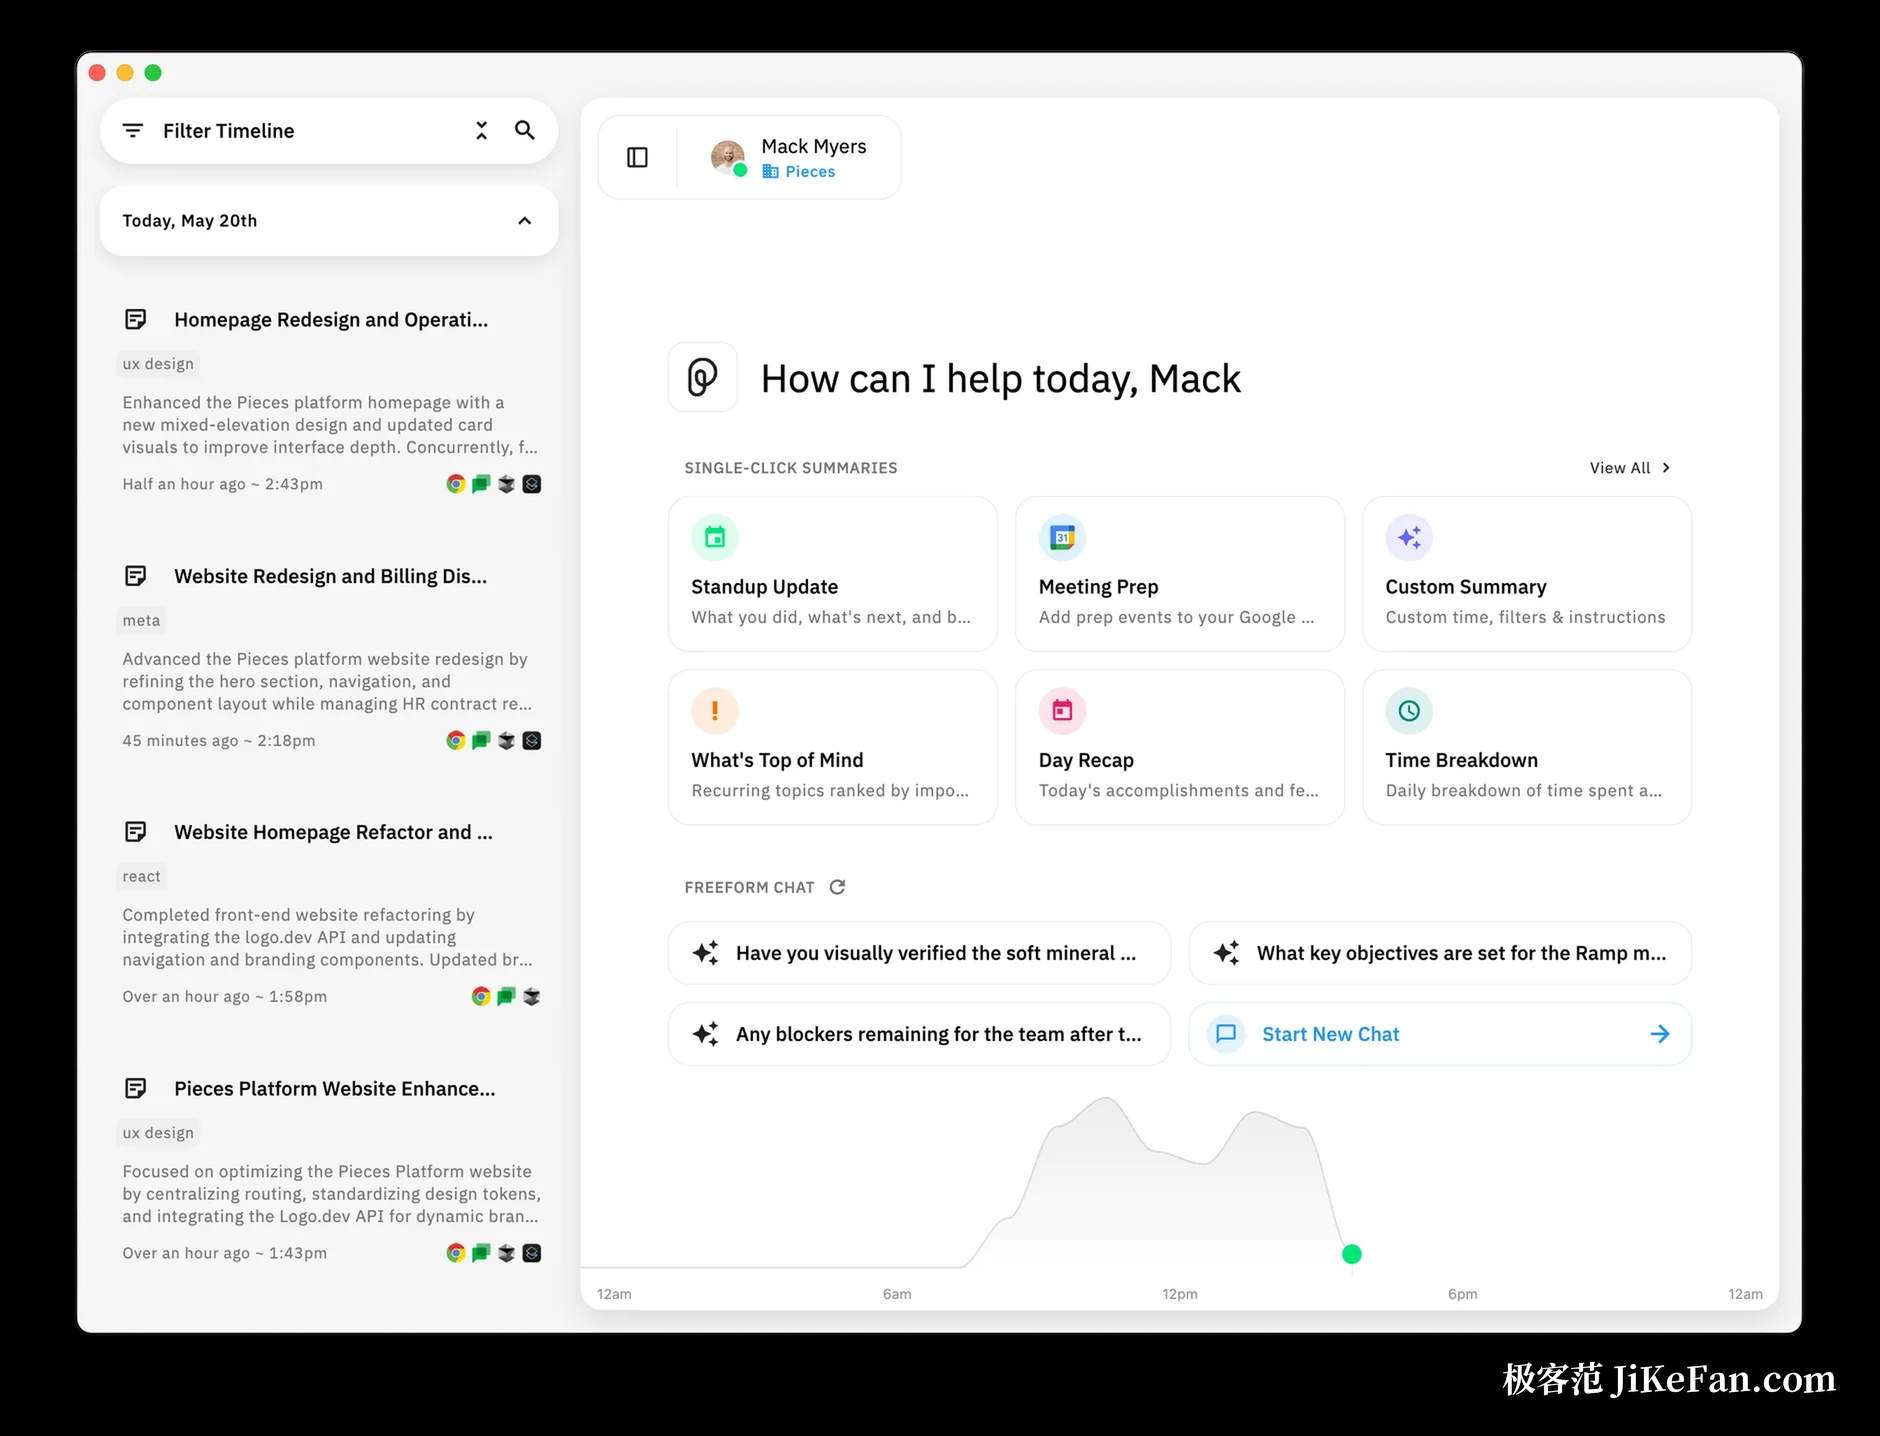Open the Website Homepage Refactor note icon

[x=135, y=832]
